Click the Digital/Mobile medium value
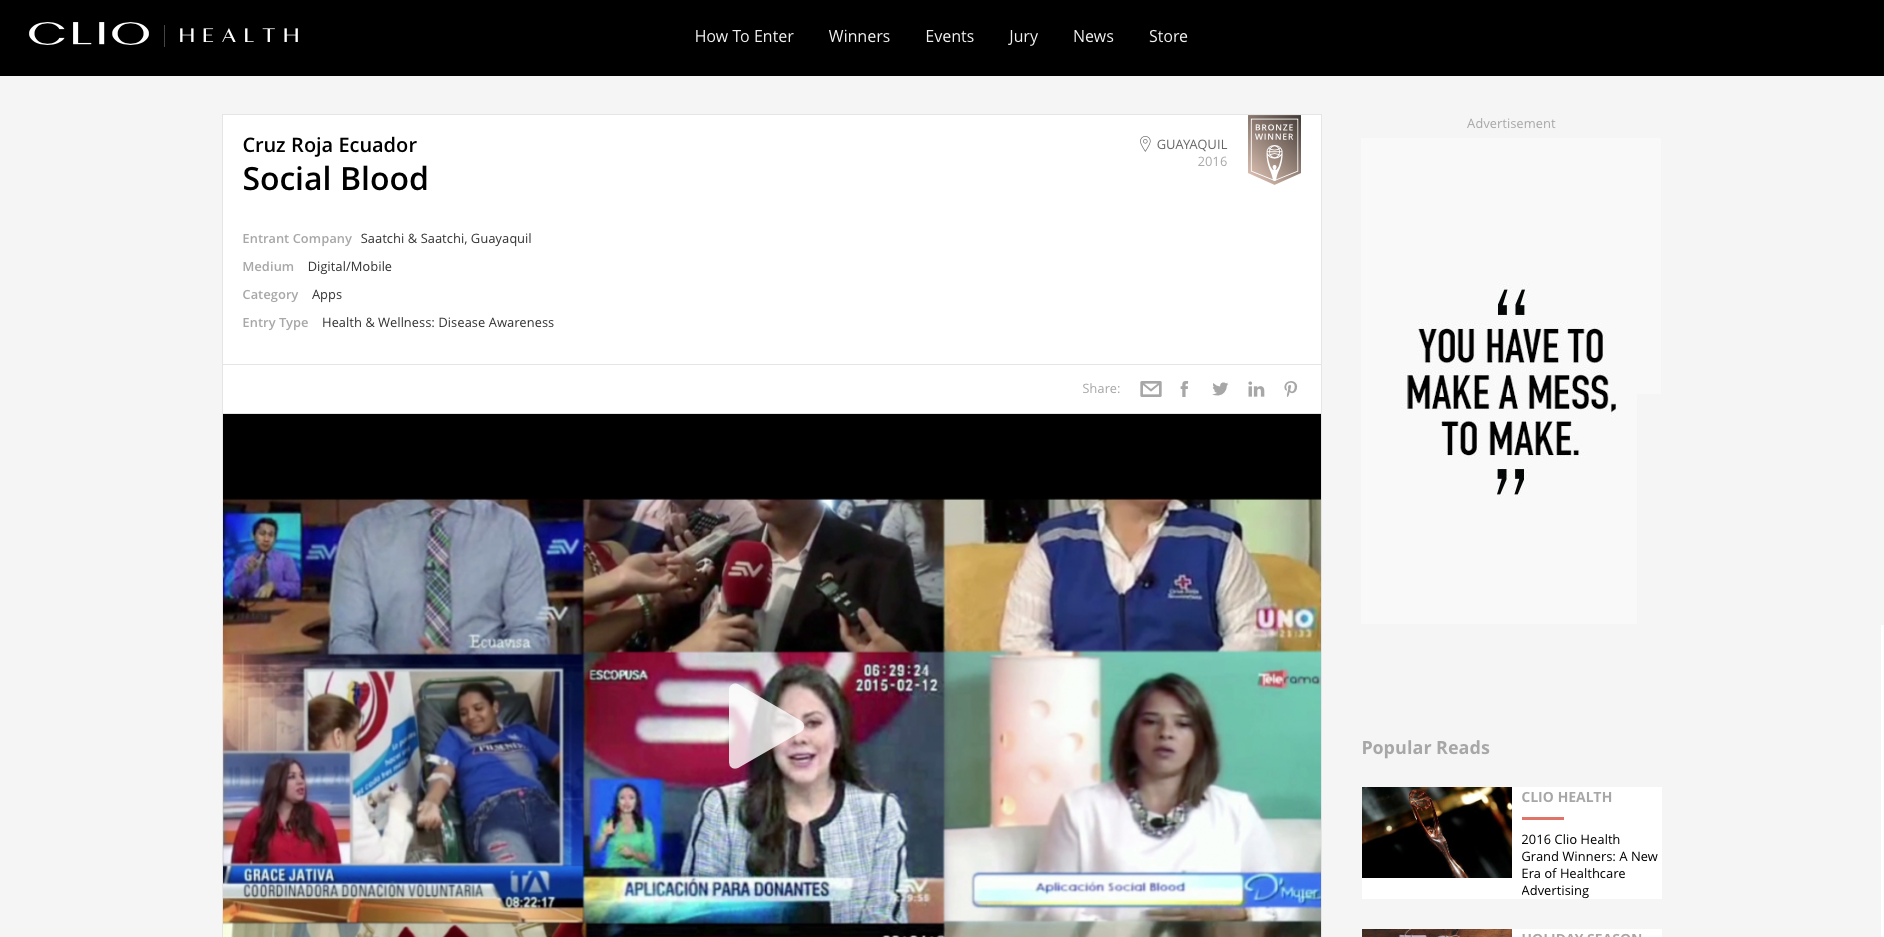Screen dimensions: 1884x937 [349, 266]
